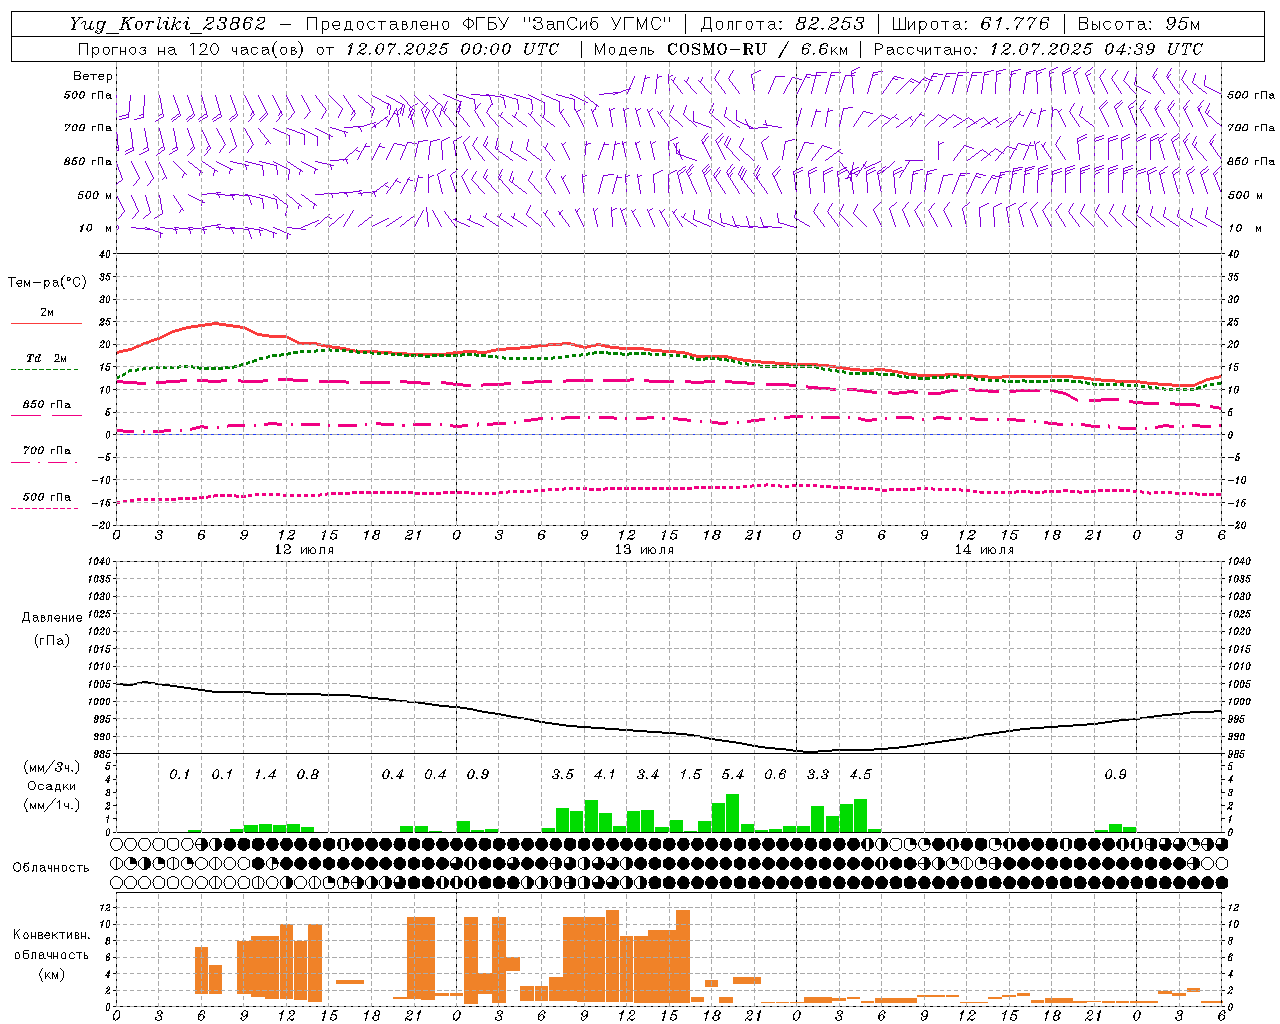Click the 13 июля date label
This screenshot has height=1024, width=1280.
coord(644,550)
